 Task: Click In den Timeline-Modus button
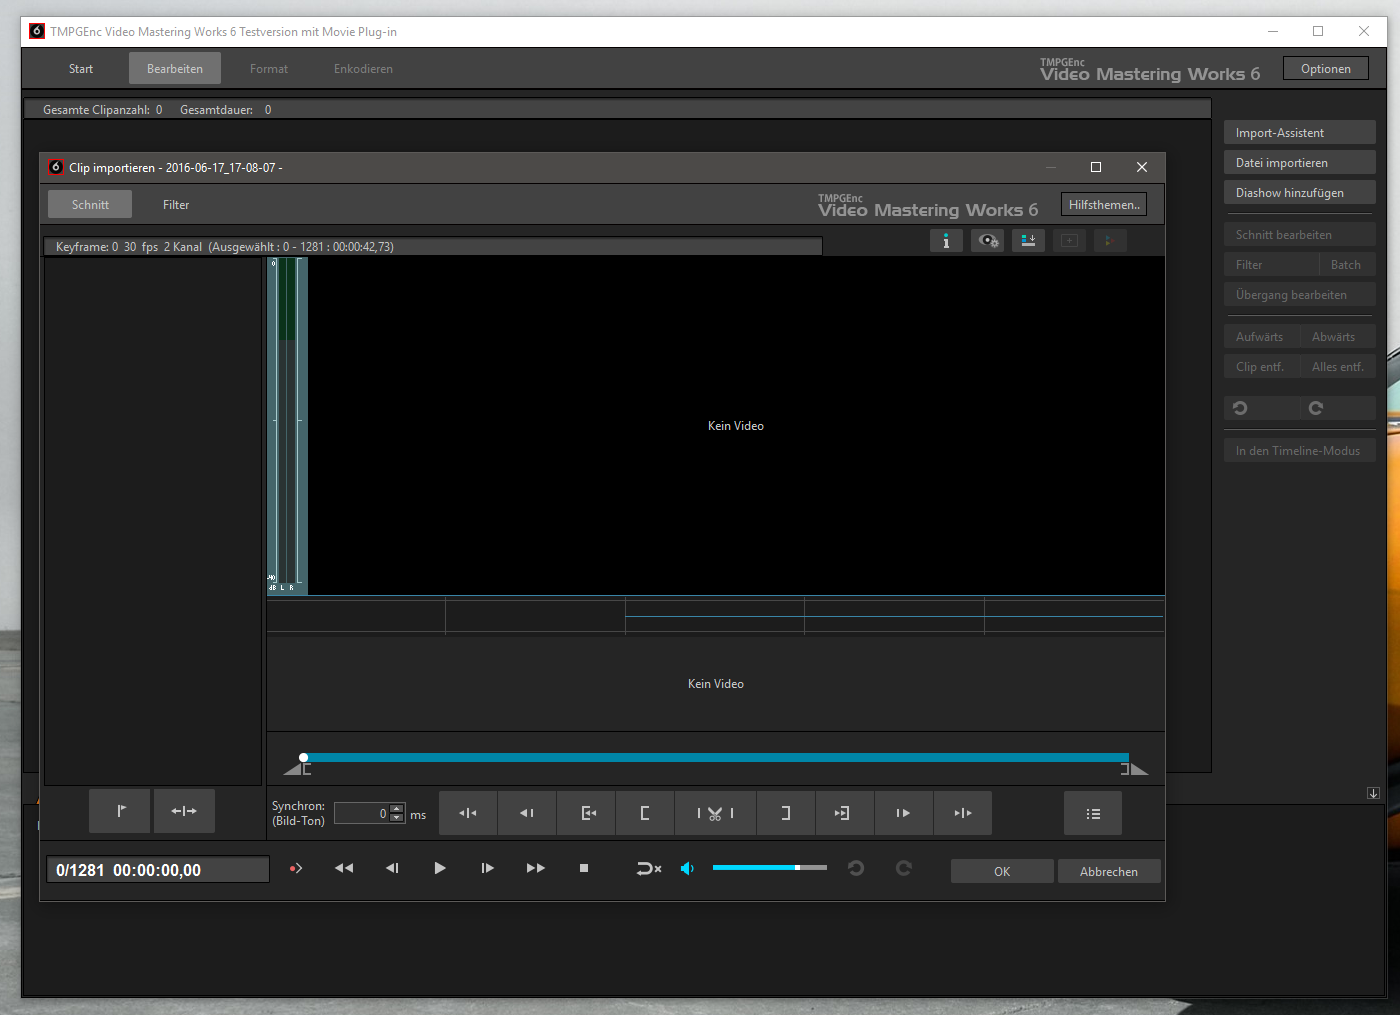point(1300,451)
